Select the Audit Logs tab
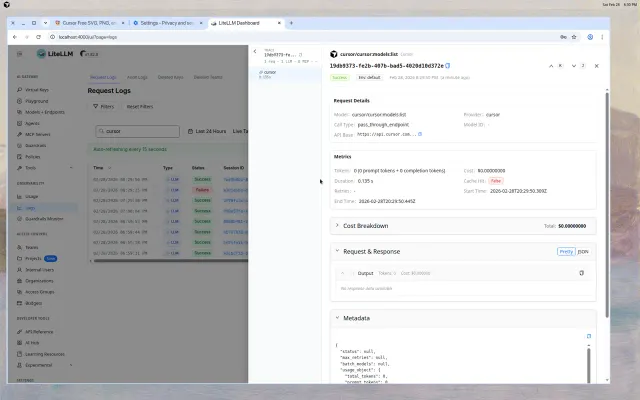640x400 pixels. click(x=137, y=77)
